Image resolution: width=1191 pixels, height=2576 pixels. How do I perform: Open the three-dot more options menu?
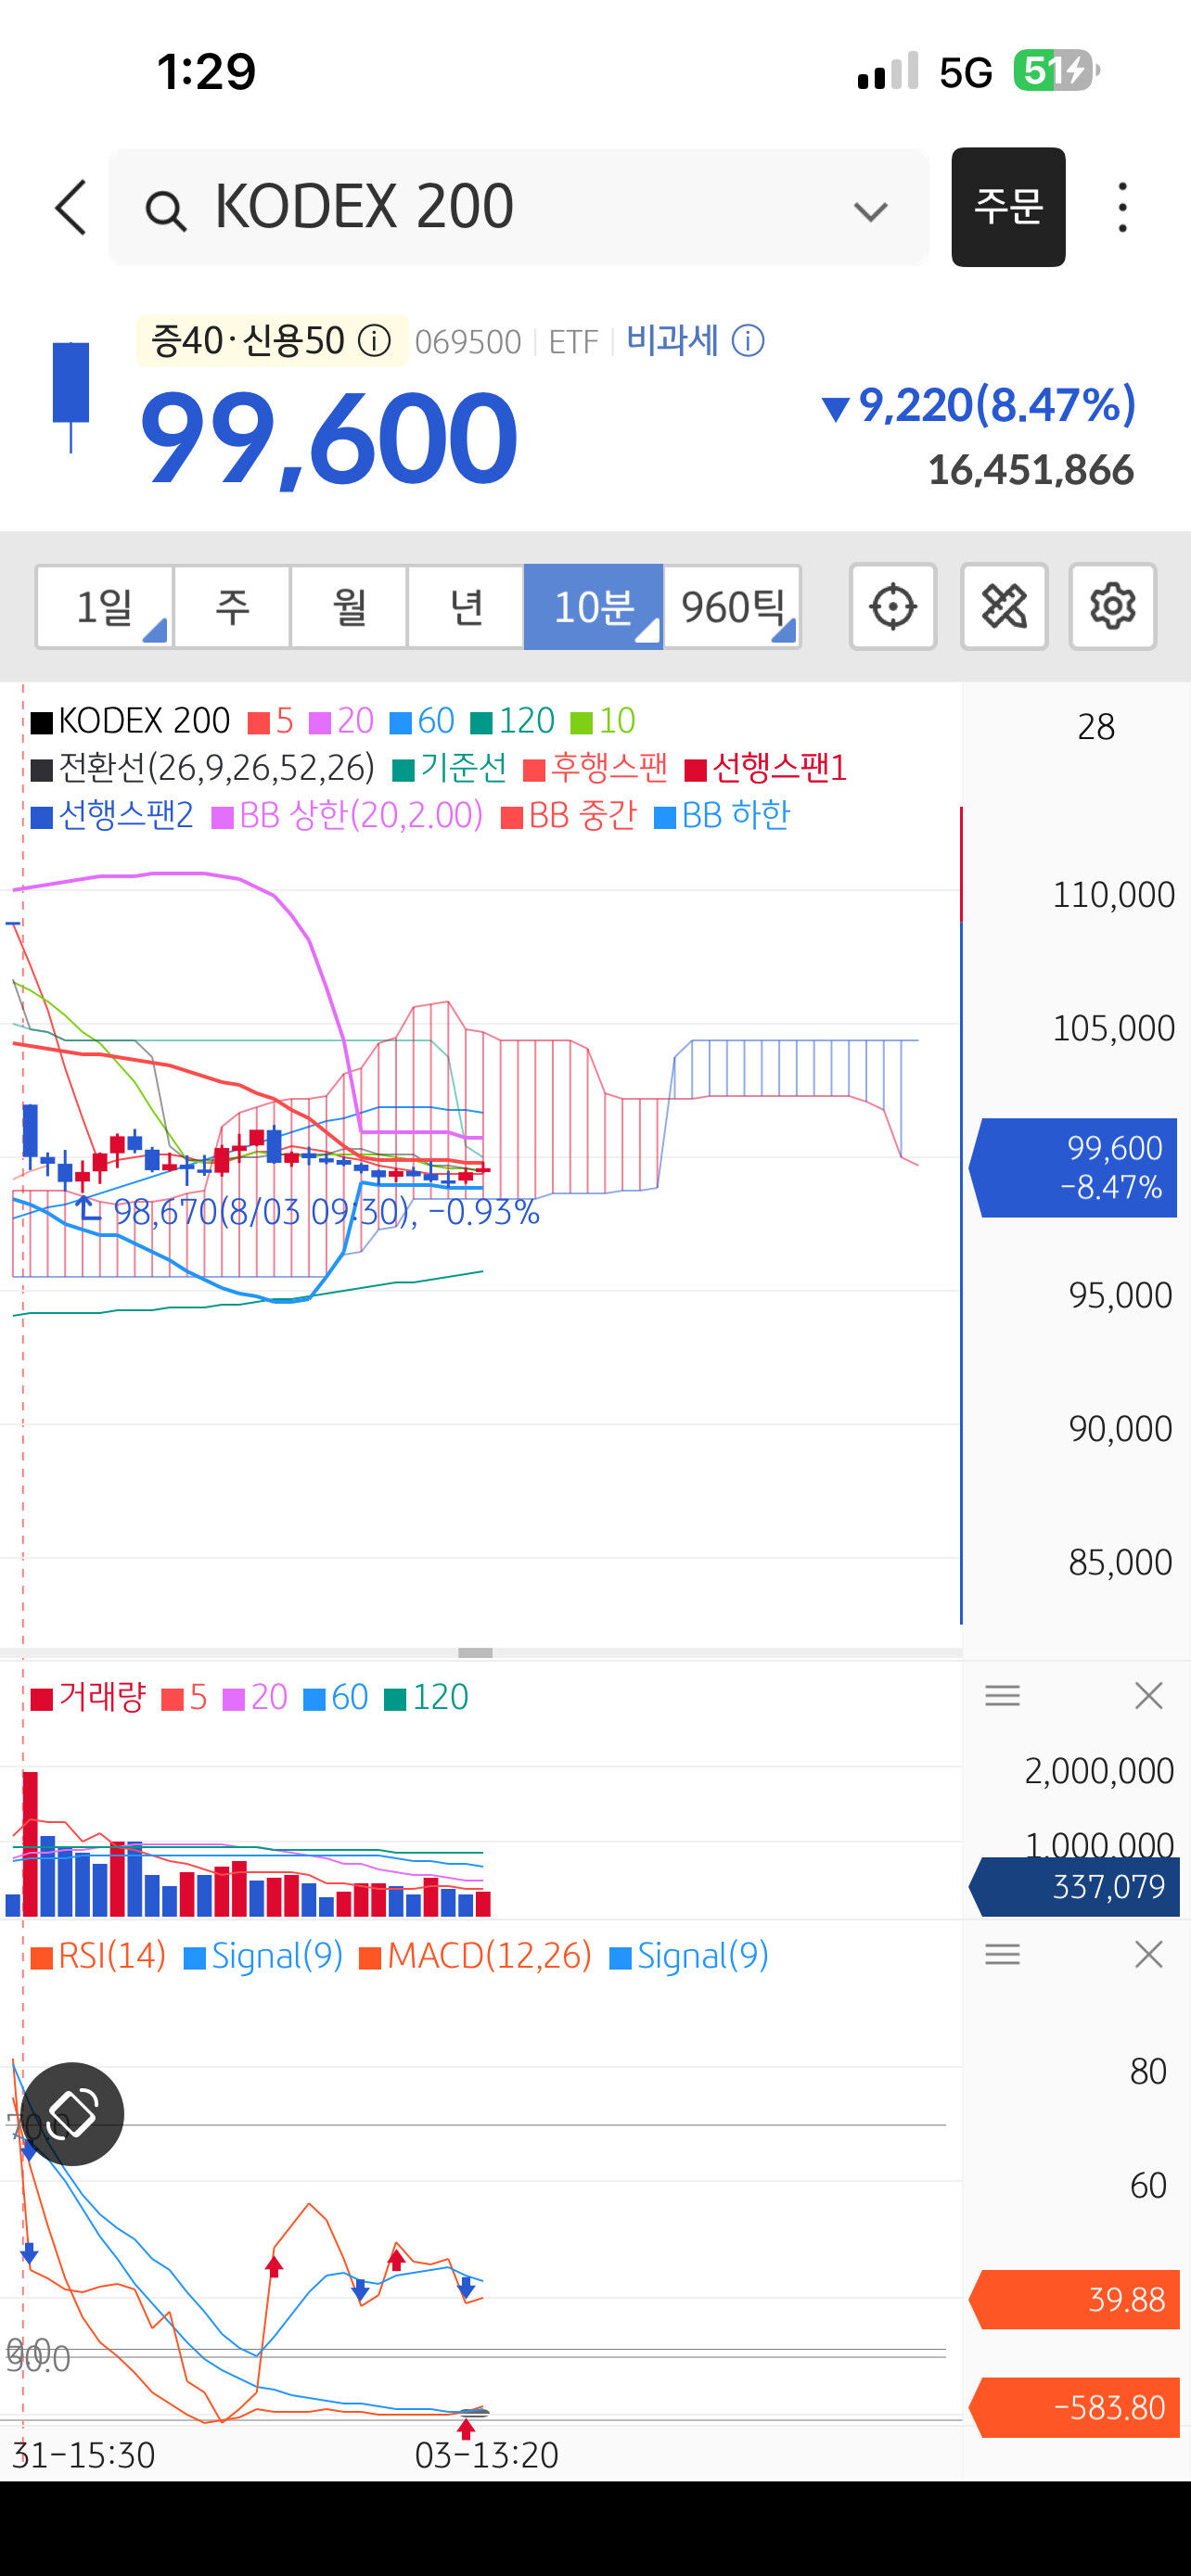pos(1123,208)
